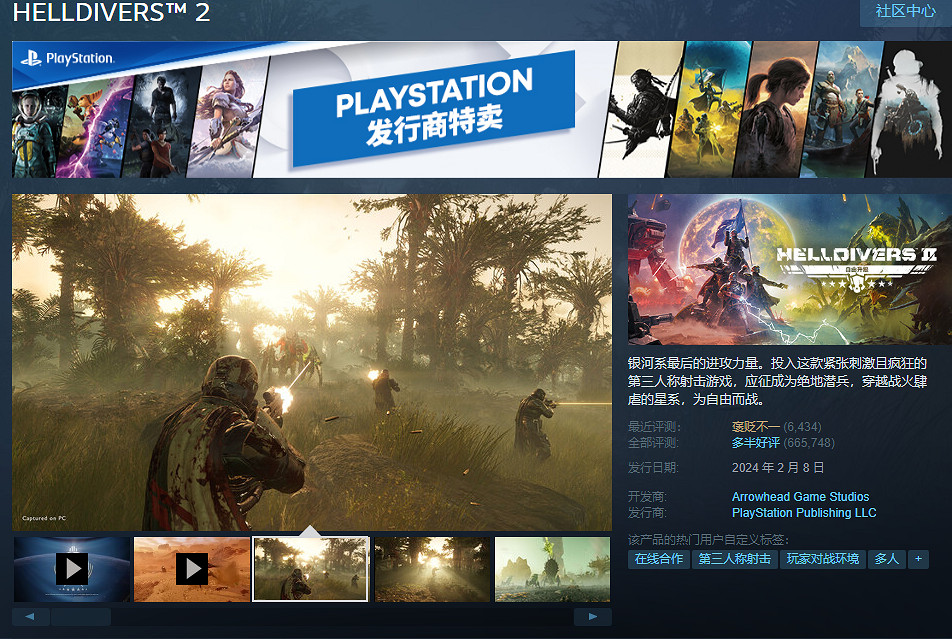Select the 在线合作 tag
Viewport: 952px width, 639px height.
[659, 559]
